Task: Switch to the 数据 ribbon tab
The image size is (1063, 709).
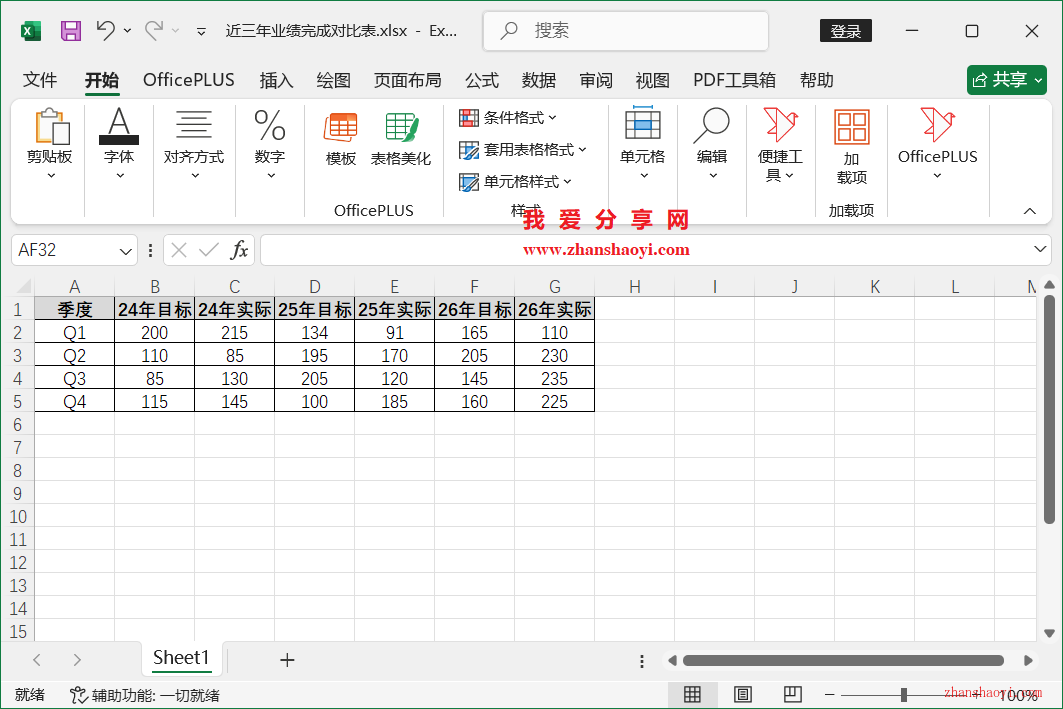Action: click(x=539, y=80)
